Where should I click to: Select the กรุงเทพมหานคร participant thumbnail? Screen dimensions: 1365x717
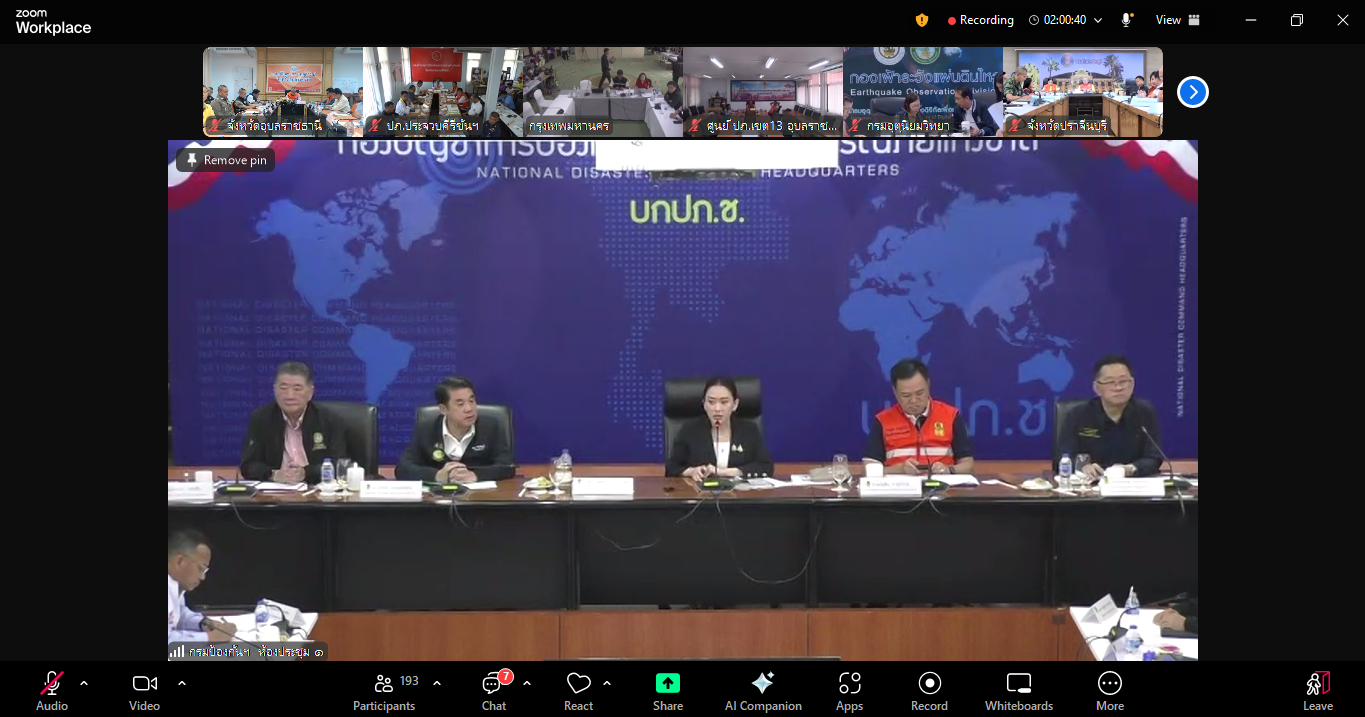pyautogui.click(x=602, y=92)
